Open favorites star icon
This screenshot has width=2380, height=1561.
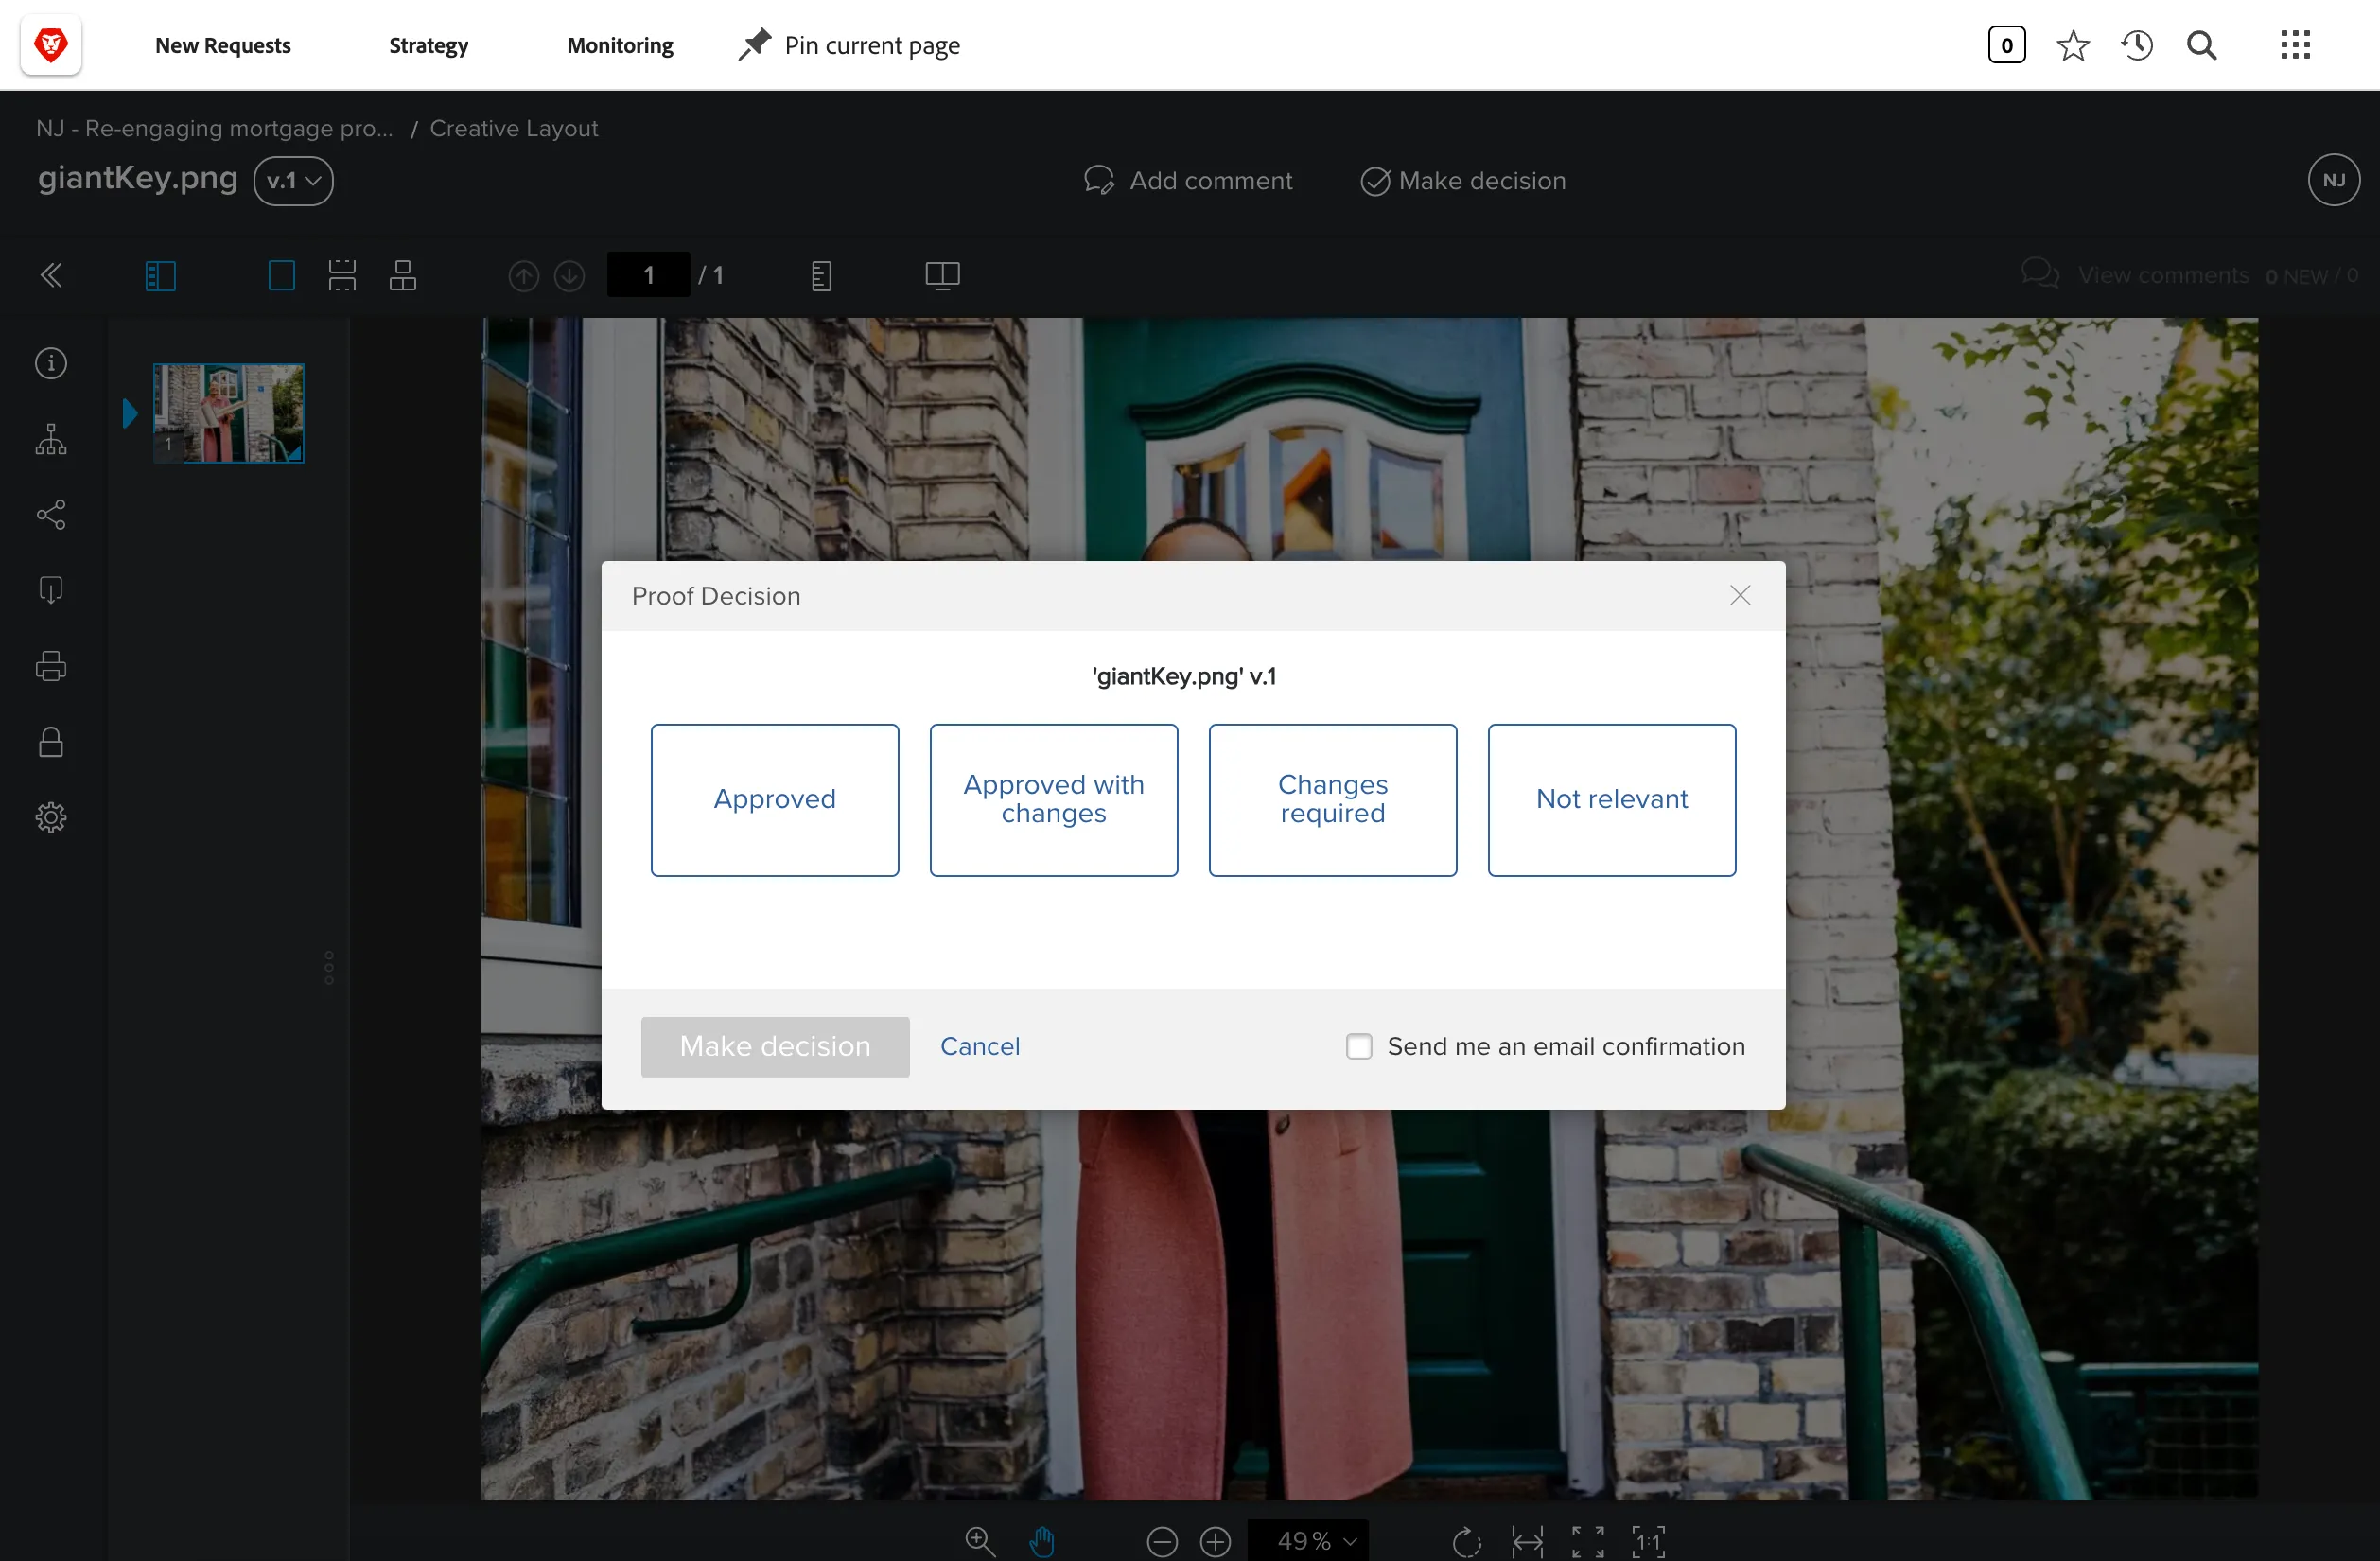pos(2072,45)
